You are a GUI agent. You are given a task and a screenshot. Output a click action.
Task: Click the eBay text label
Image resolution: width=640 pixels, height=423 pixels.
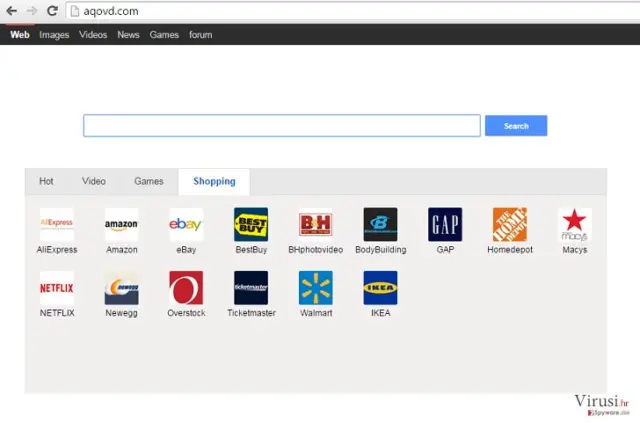186,249
